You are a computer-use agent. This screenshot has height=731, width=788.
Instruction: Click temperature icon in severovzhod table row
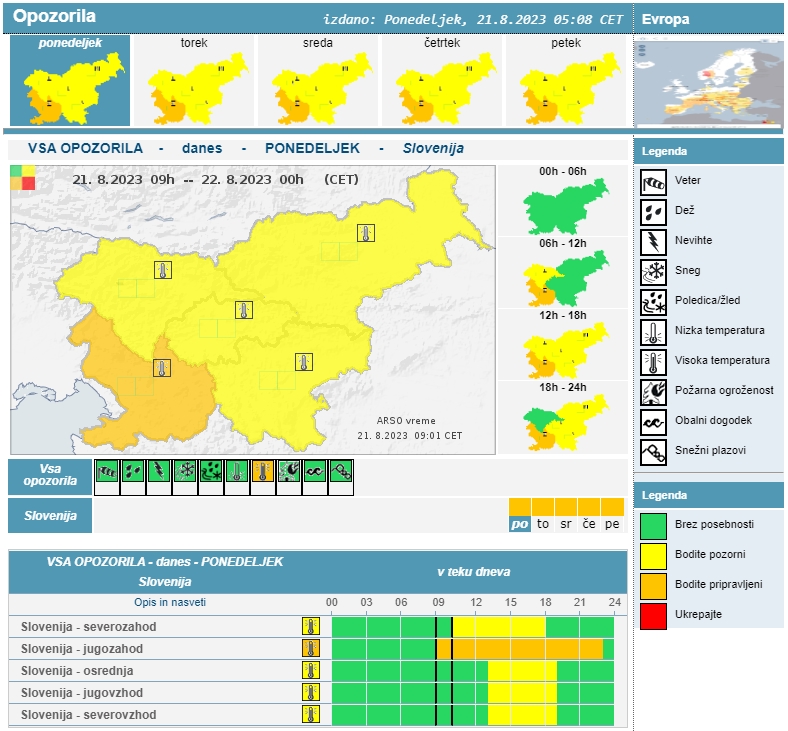(x=311, y=714)
